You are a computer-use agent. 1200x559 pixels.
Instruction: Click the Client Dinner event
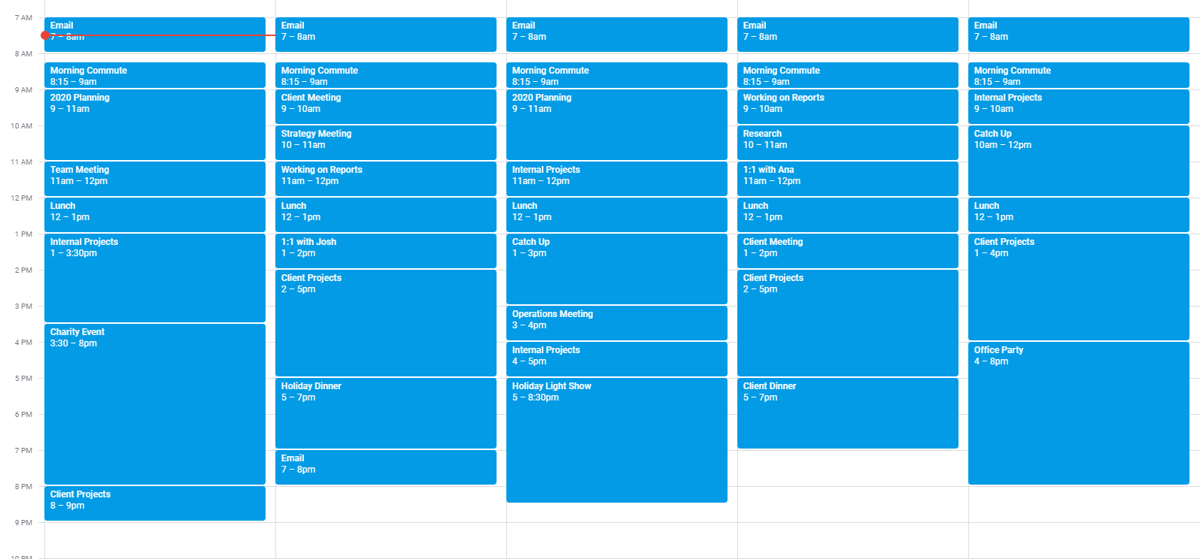click(x=847, y=412)
